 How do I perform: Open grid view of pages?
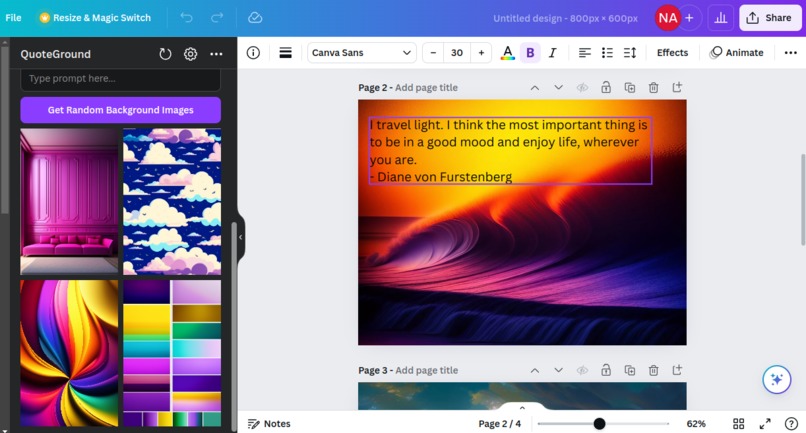coord(738,424)
